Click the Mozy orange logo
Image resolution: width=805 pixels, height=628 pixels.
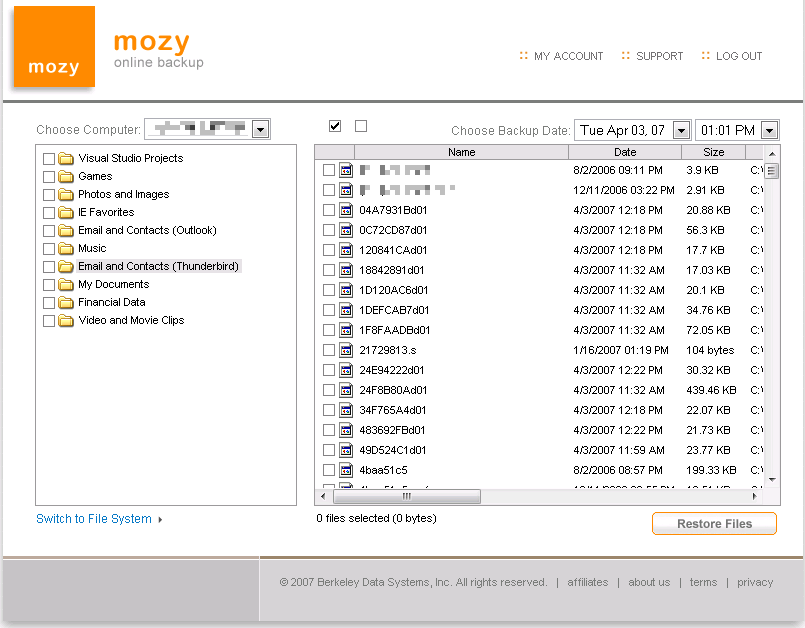[54, 47]
